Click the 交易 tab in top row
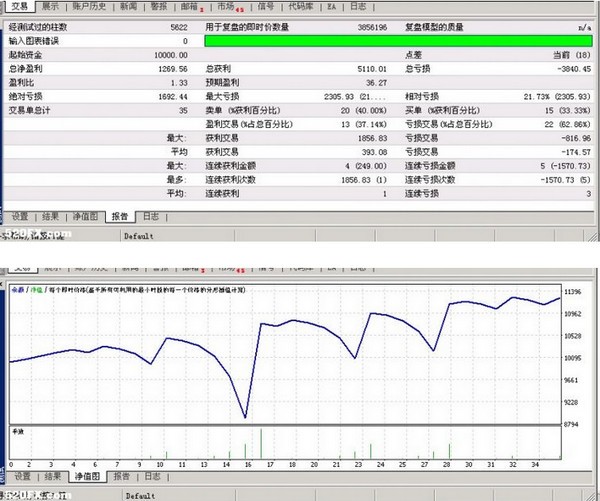This screenshot has width=600, height=501. (x=18, y=6)
